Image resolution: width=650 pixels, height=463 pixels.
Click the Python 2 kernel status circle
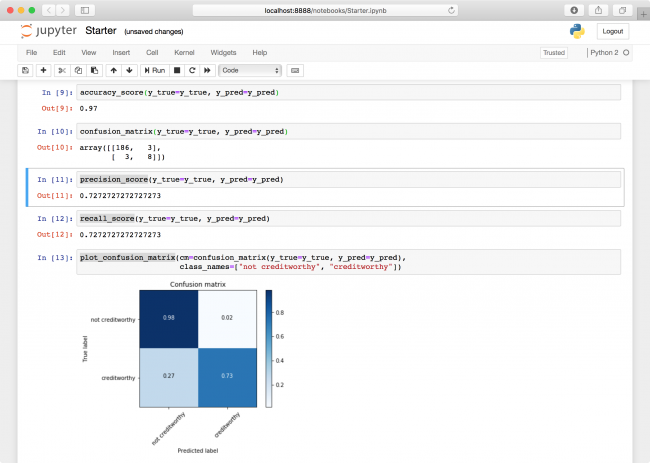pos(626,53)
